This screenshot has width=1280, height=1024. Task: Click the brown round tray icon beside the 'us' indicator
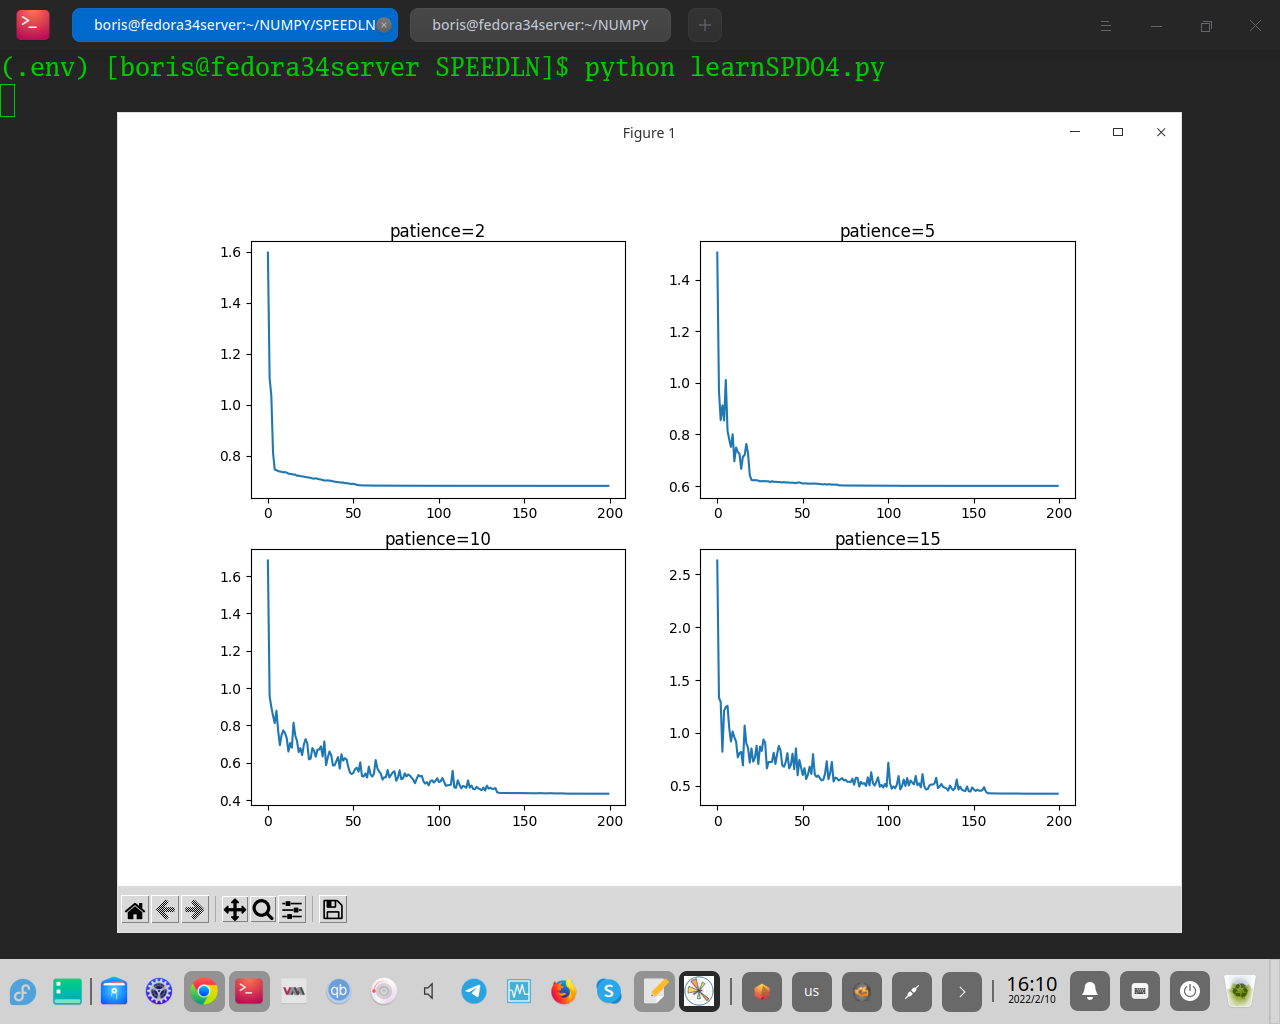point(862,991)
